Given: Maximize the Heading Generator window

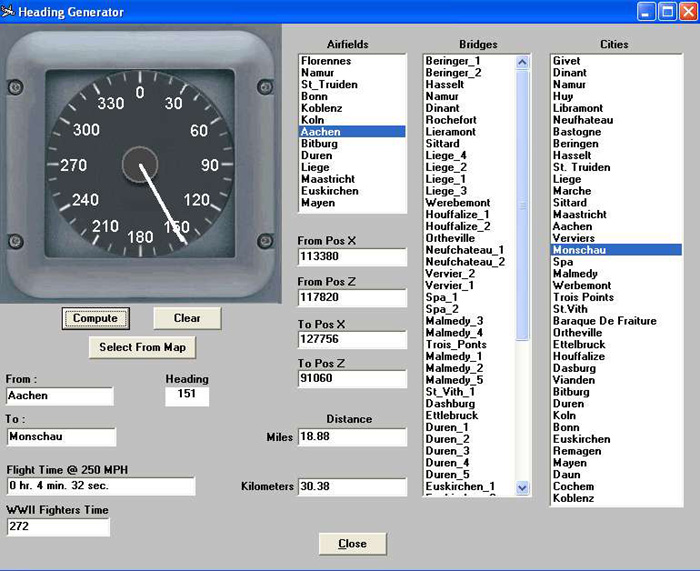Looking at the screenshot, I should 667,12.
